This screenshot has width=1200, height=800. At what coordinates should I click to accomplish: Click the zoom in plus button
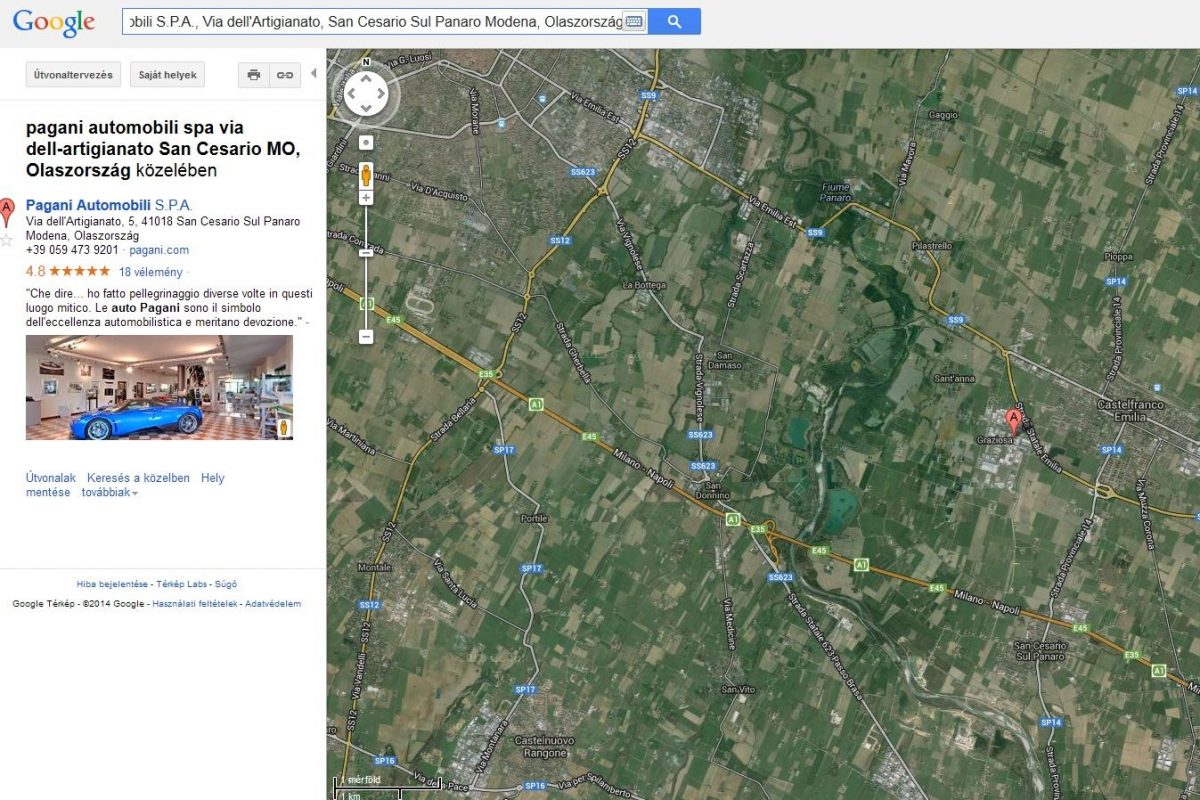pos(366,198)
